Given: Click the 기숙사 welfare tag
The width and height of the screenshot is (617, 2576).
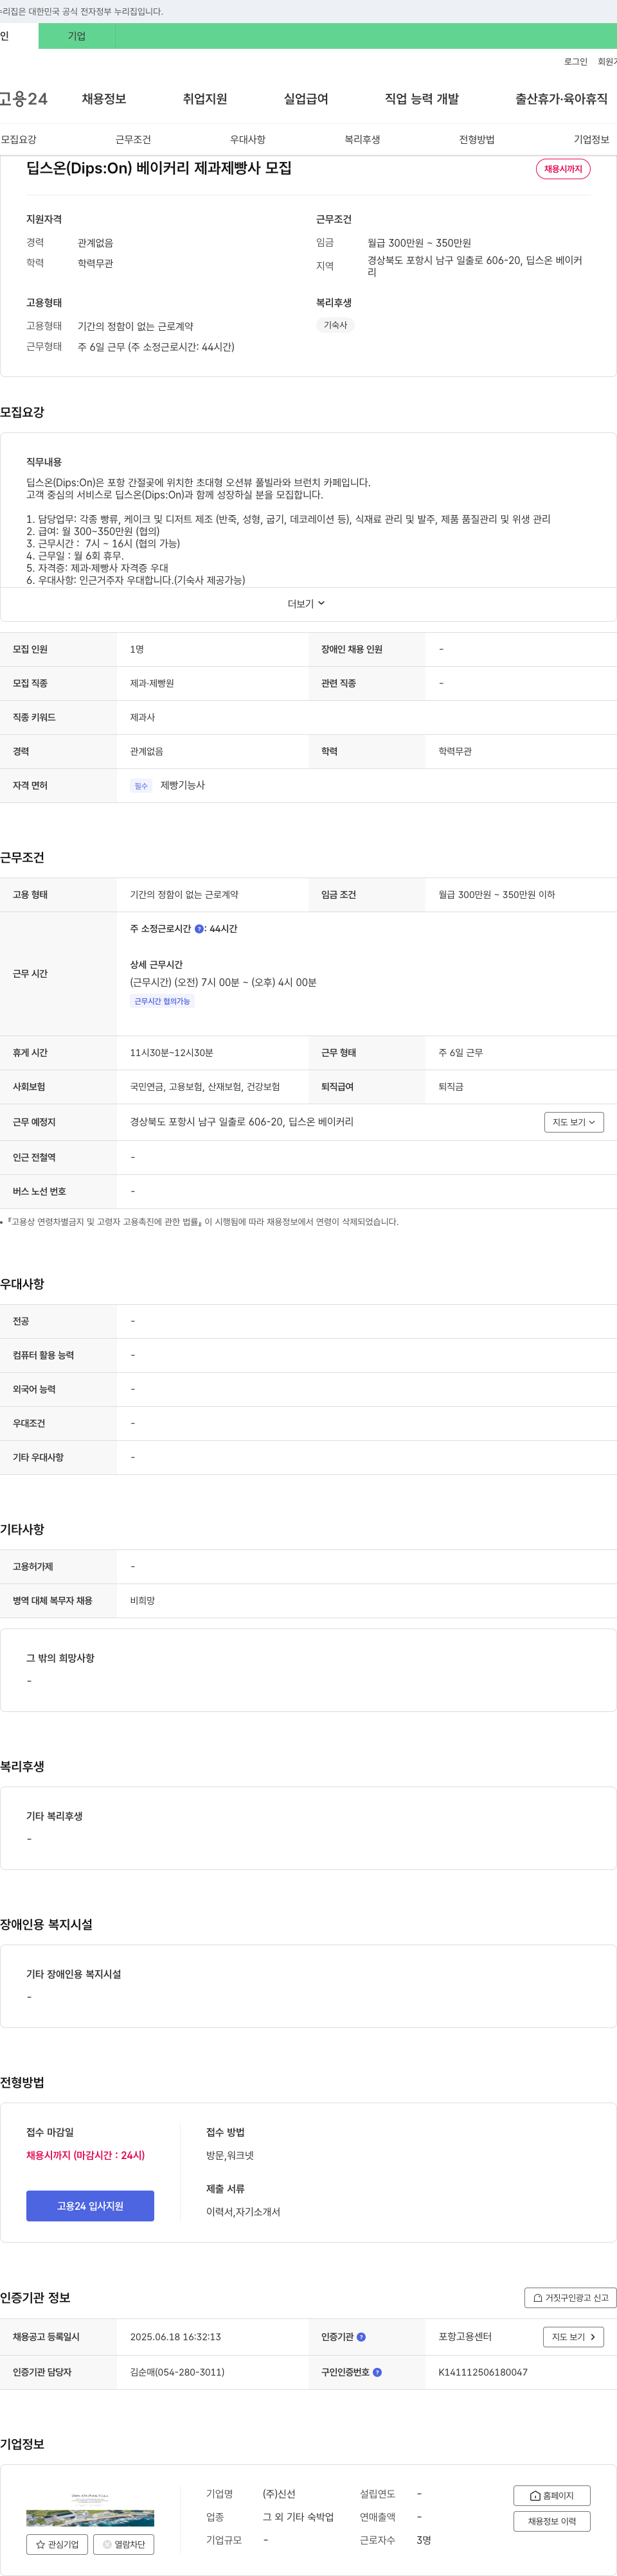Looking at the screenshot, I should tap(336, 325).
